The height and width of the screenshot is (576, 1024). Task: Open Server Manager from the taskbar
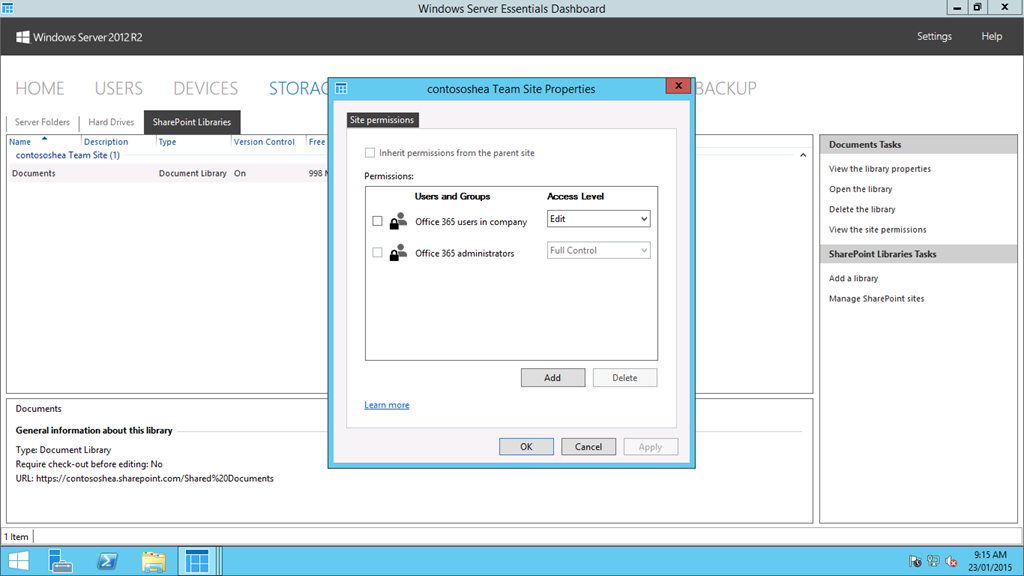pos(61,561)
